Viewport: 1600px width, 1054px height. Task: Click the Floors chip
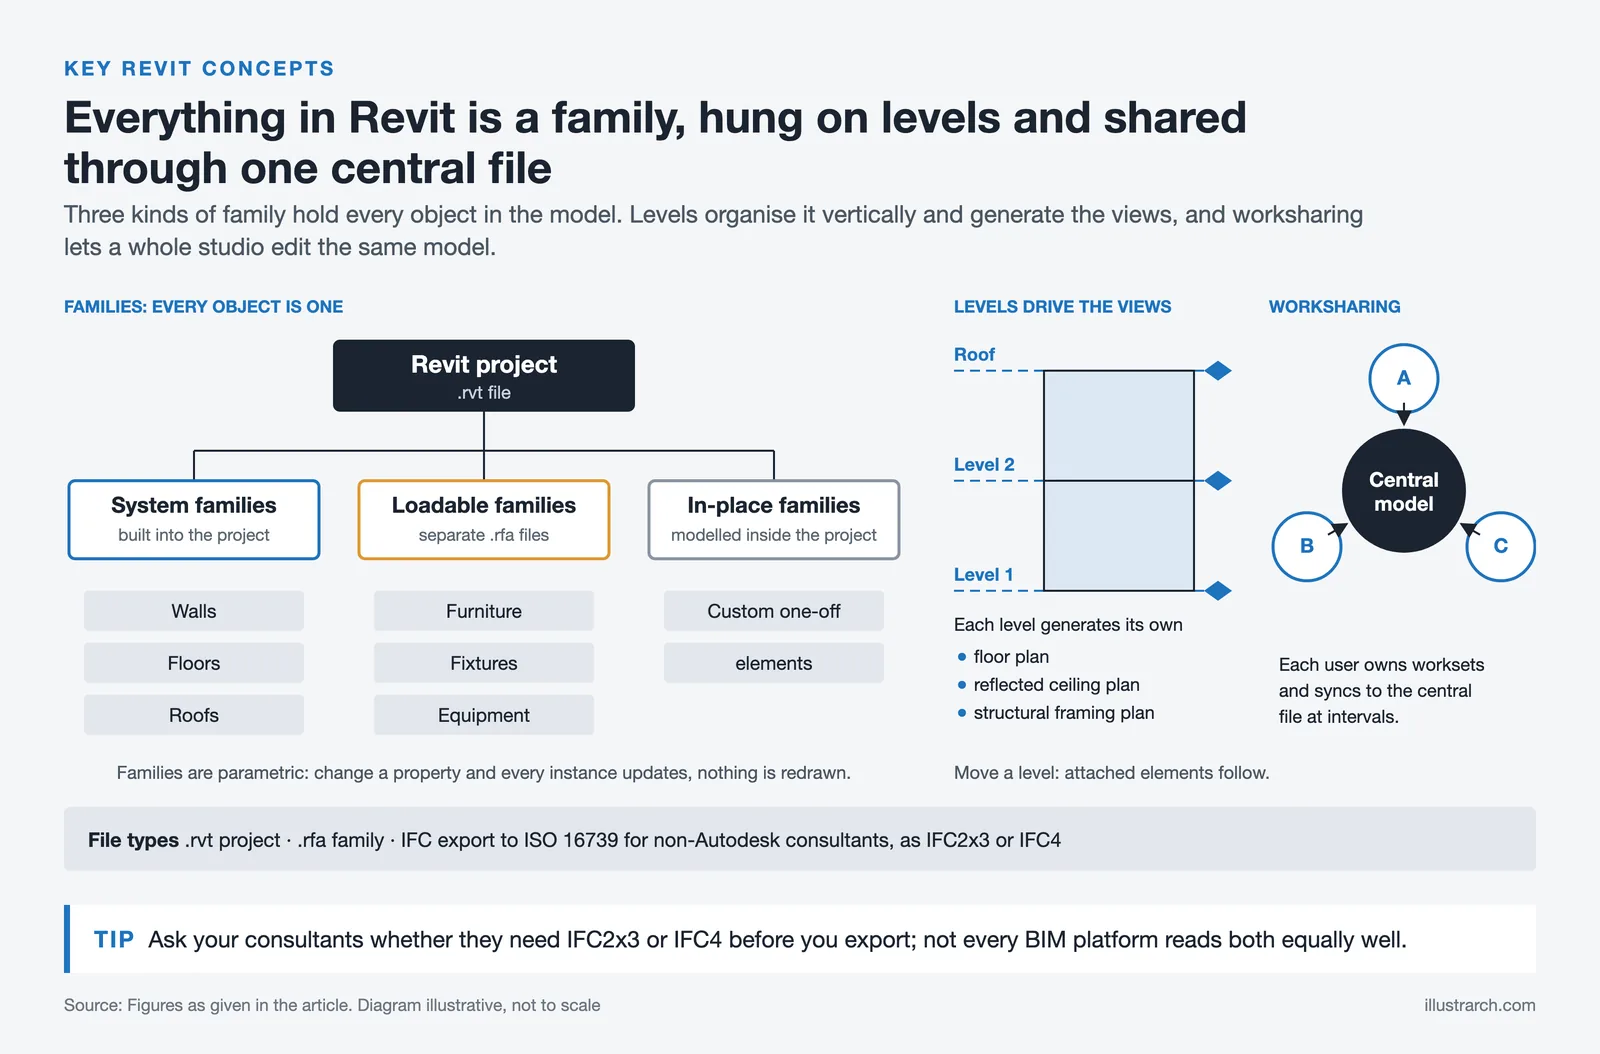[x=194, y=663]
